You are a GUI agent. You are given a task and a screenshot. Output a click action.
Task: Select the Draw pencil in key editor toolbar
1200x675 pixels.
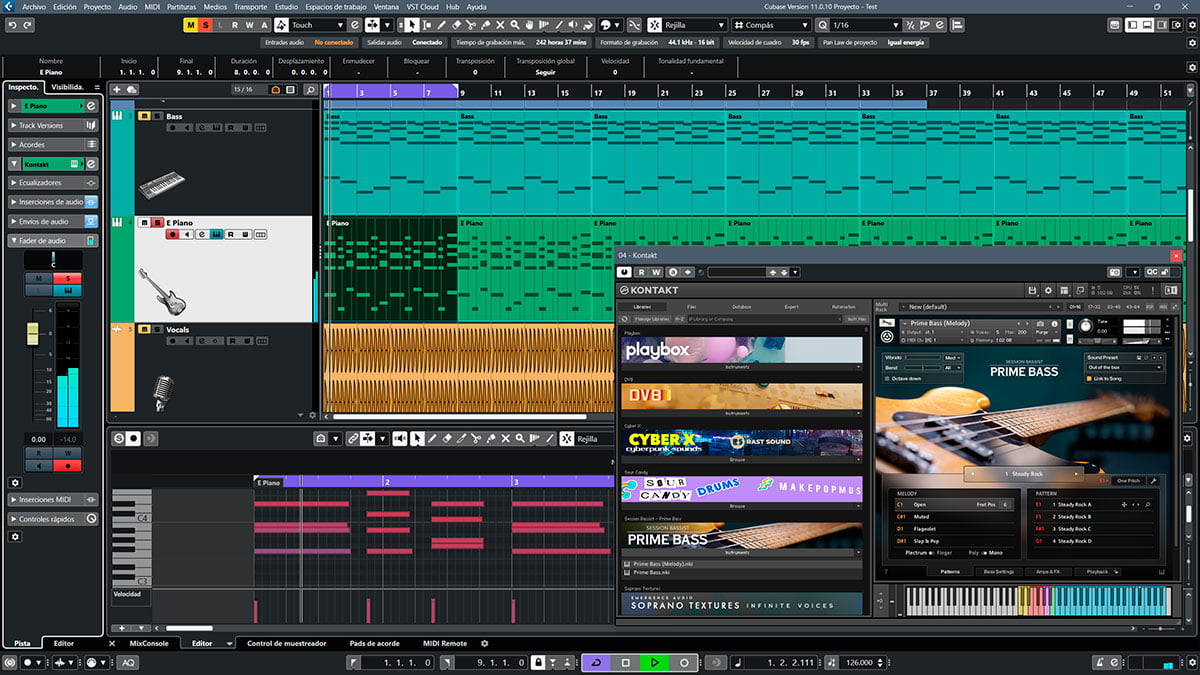pyautogui.click(x=432, y=438)
